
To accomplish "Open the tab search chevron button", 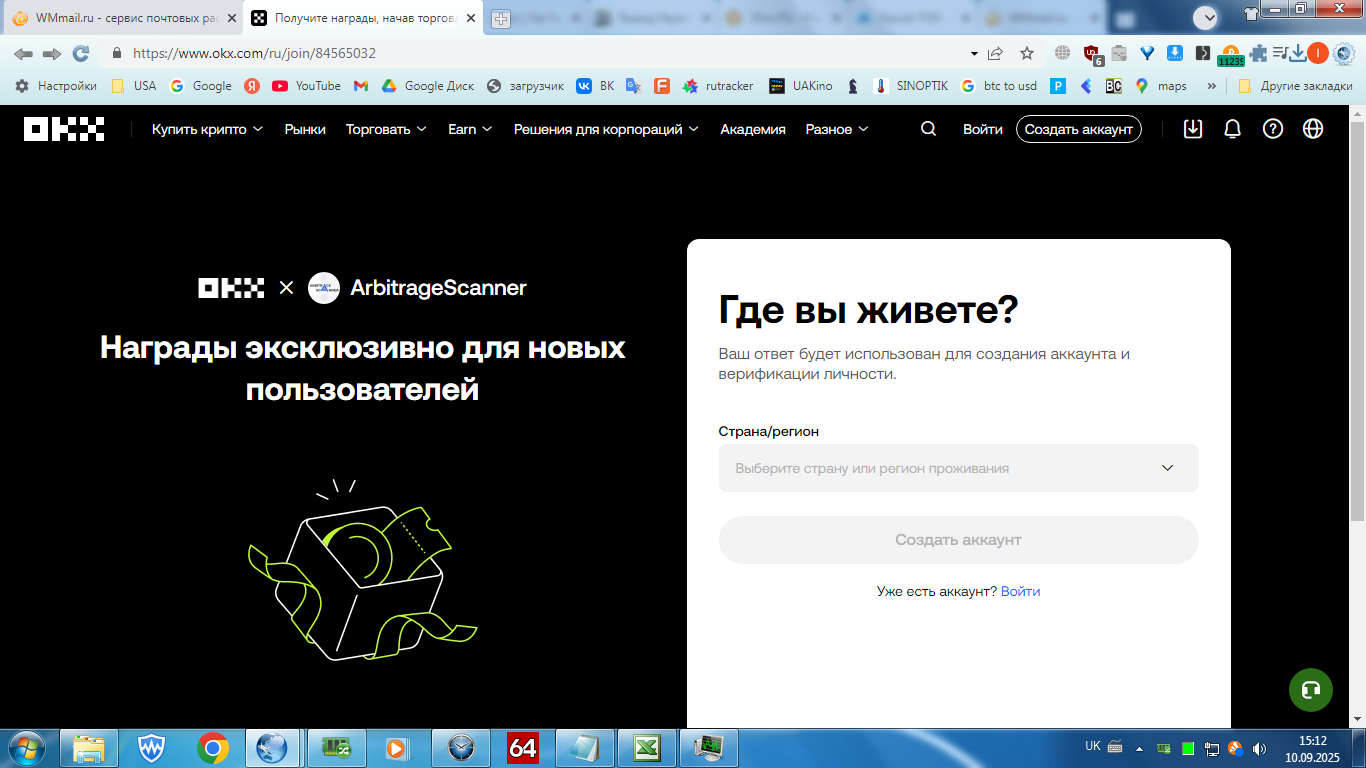I will [1206, 17].
